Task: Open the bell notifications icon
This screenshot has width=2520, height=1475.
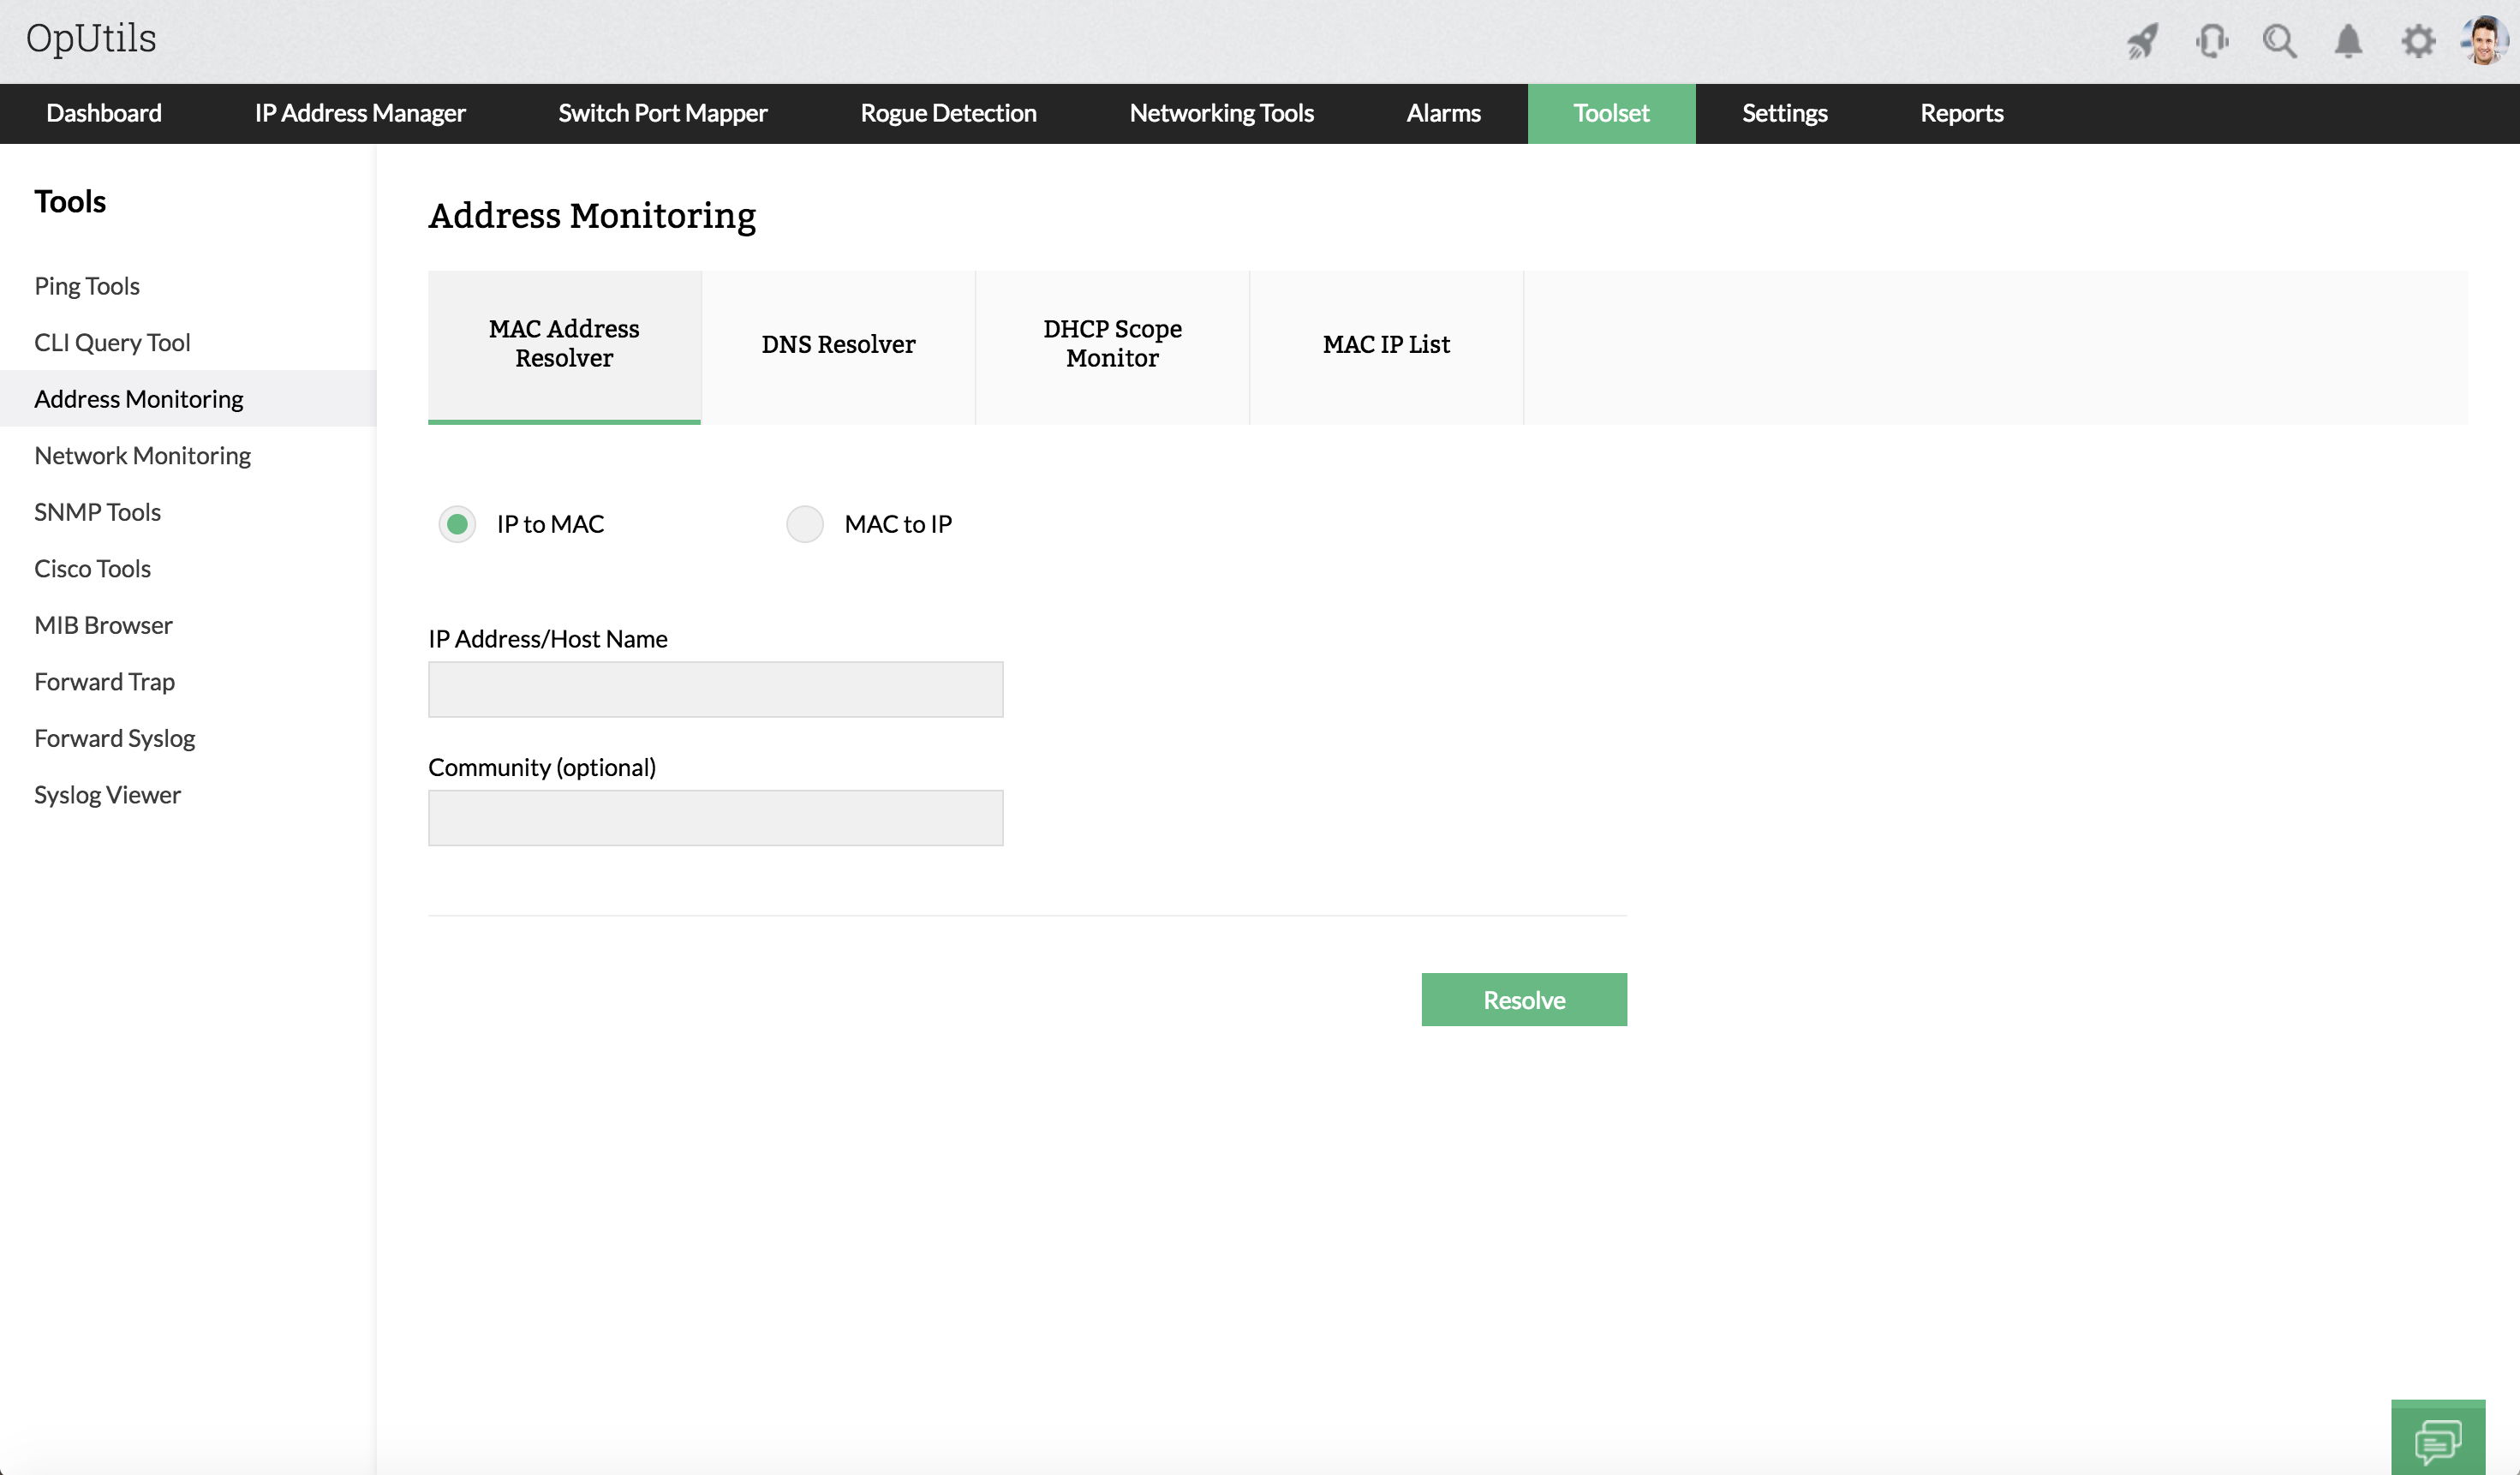Action: [2348, 41]
